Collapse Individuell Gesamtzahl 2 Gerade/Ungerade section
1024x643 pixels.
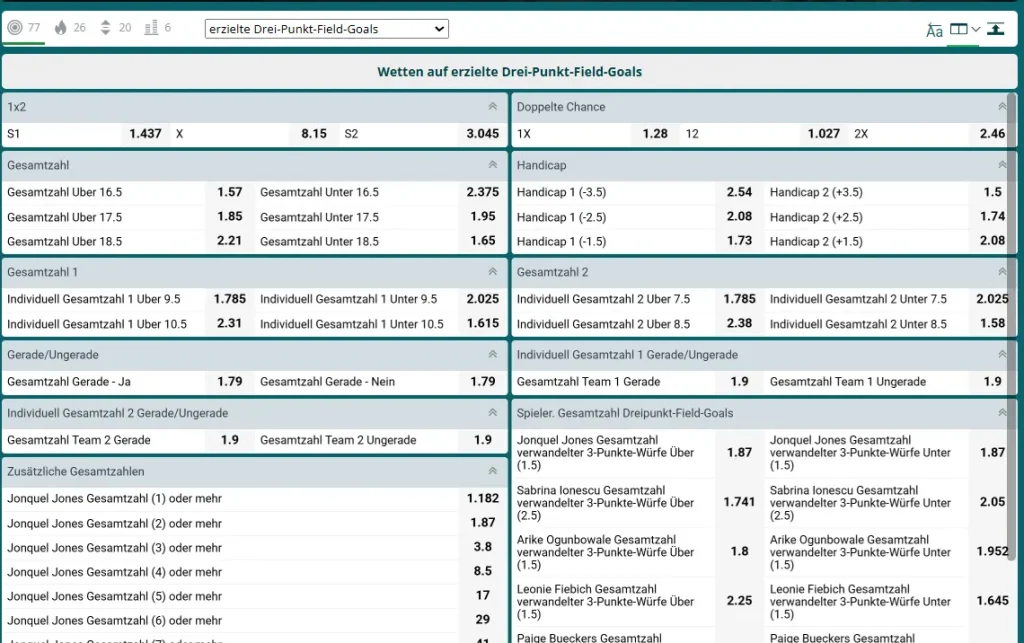click(x=492, y=413)
